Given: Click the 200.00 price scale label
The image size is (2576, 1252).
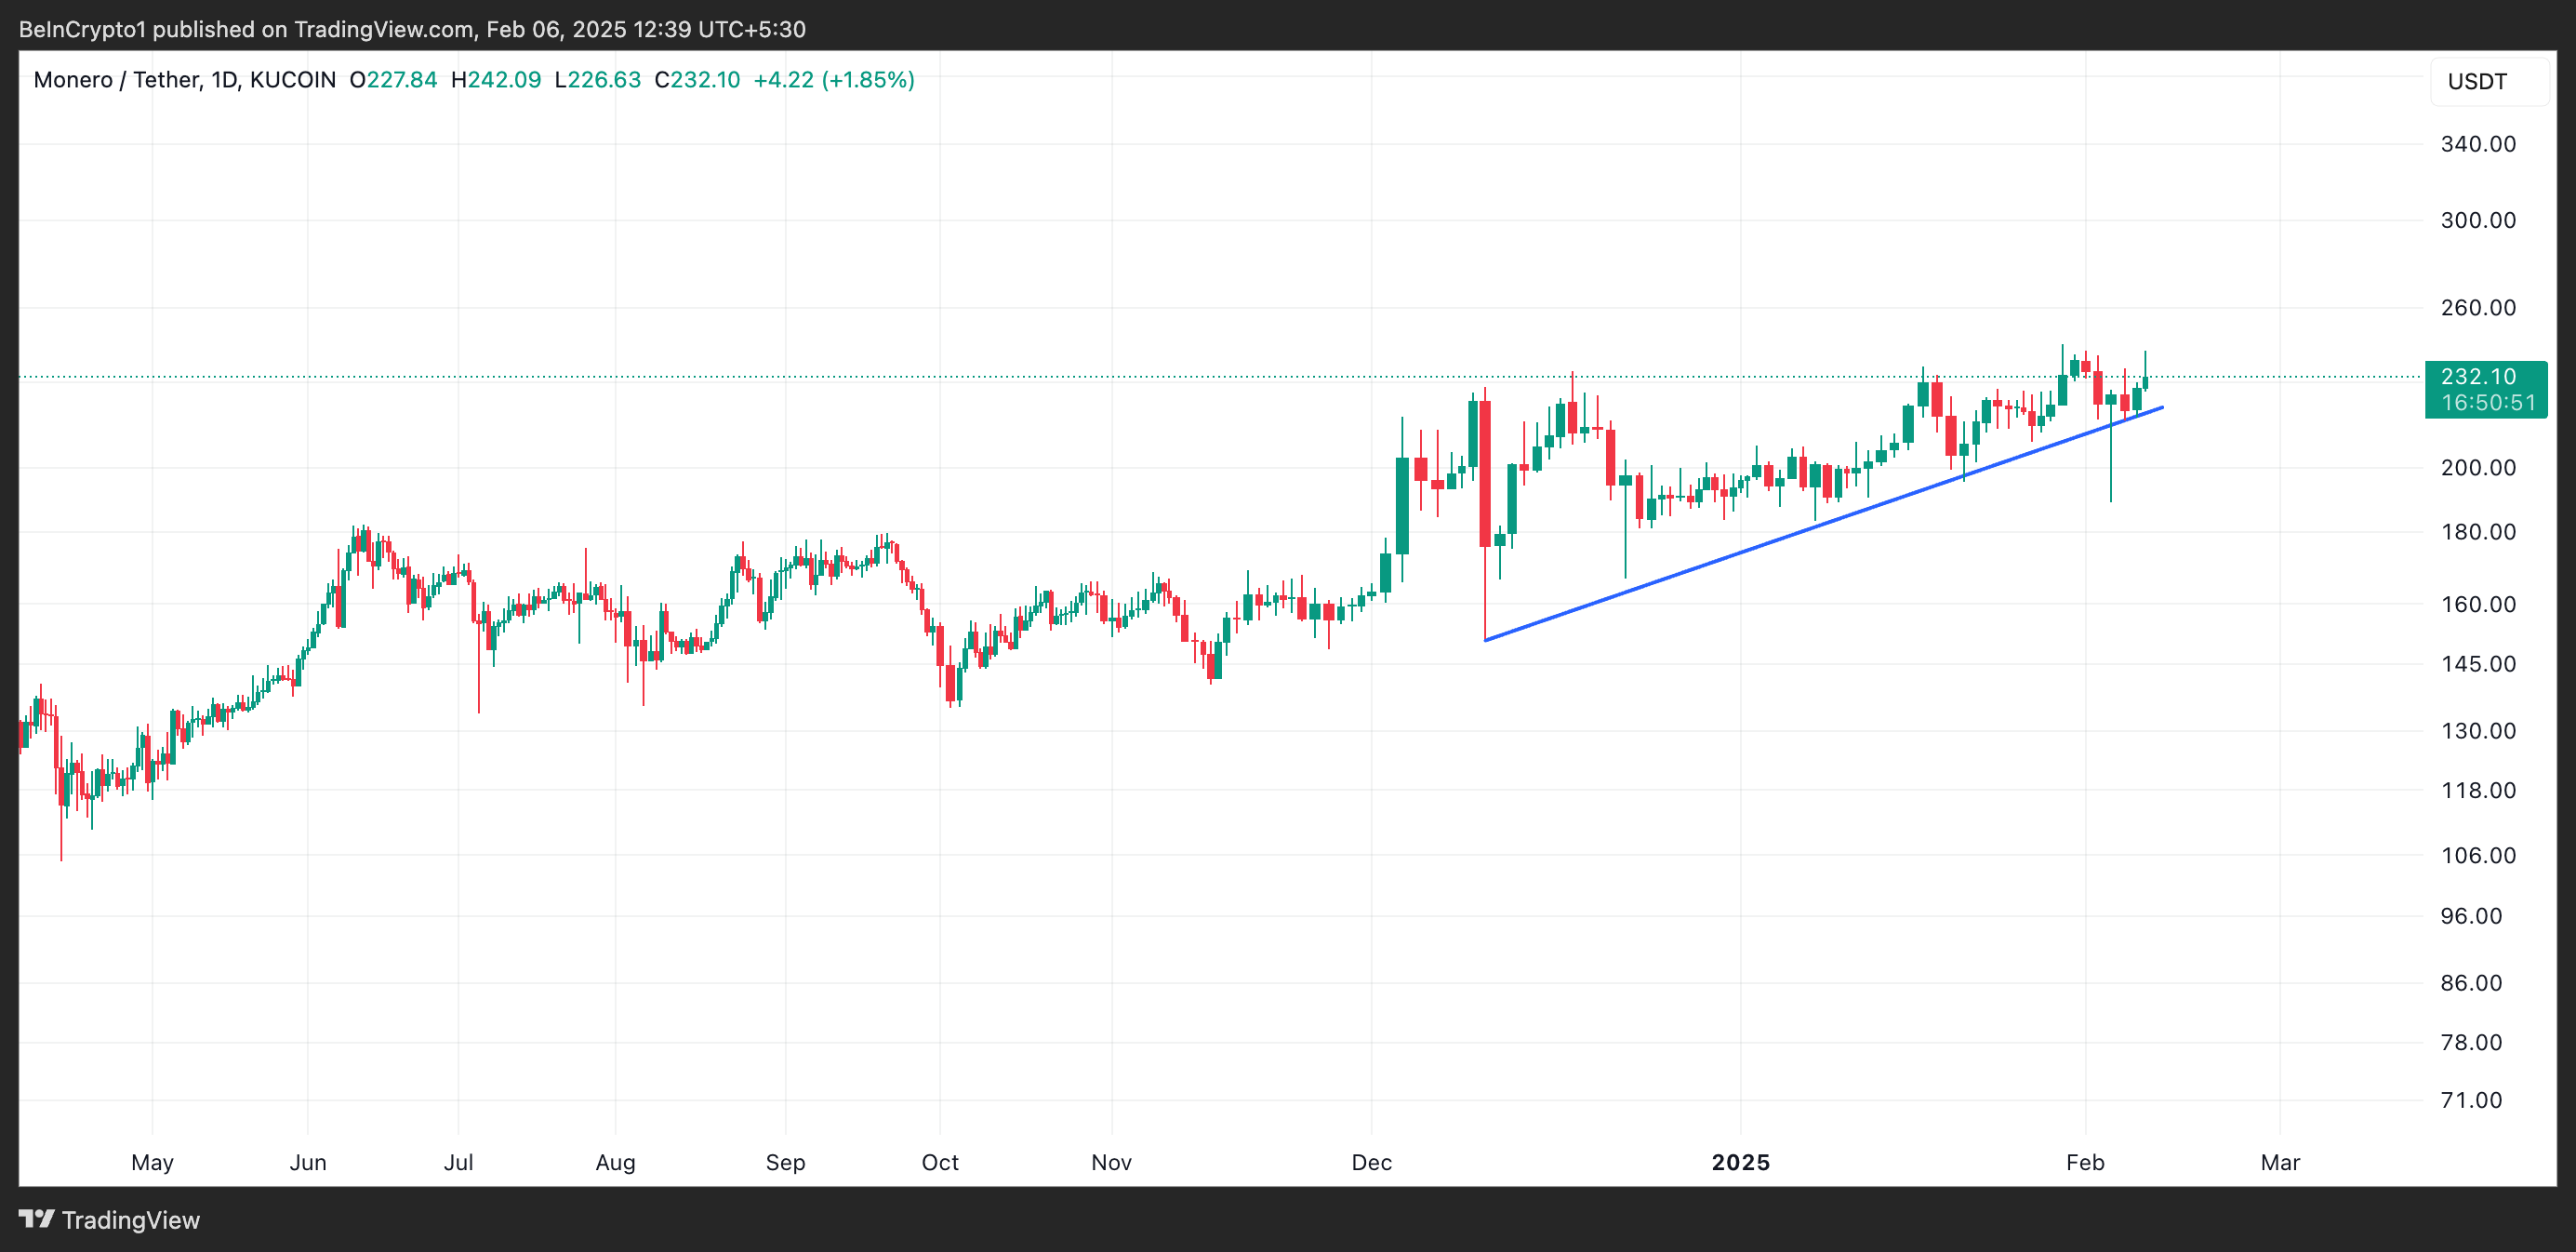Looking at the screenshot, I should [2477, 468].
